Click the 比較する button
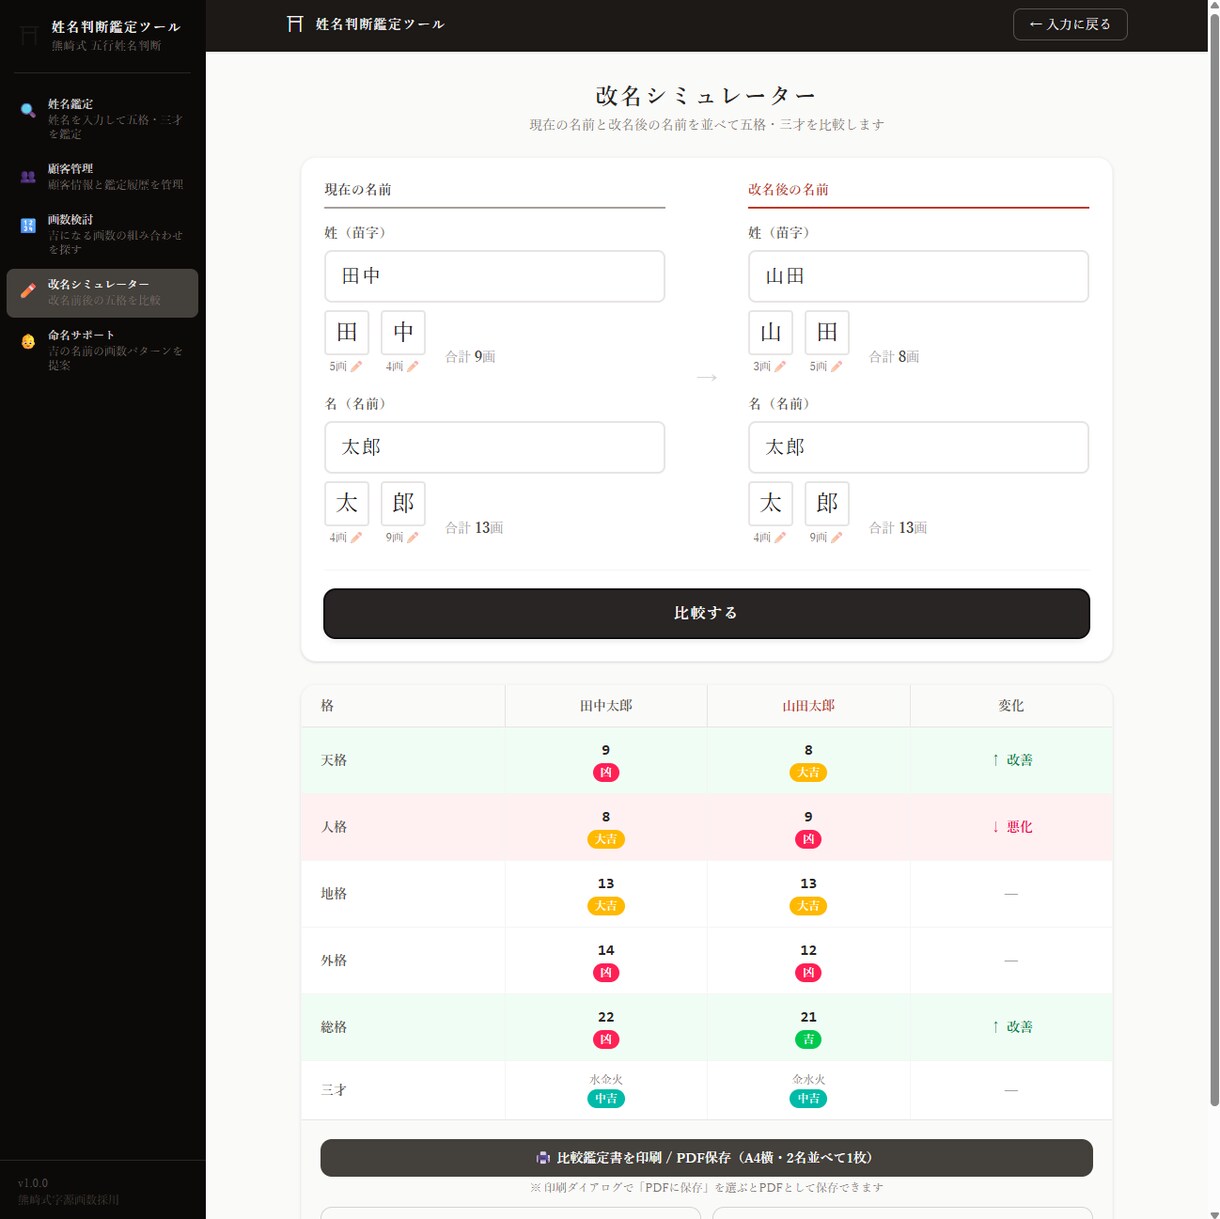 click(706, 613)
